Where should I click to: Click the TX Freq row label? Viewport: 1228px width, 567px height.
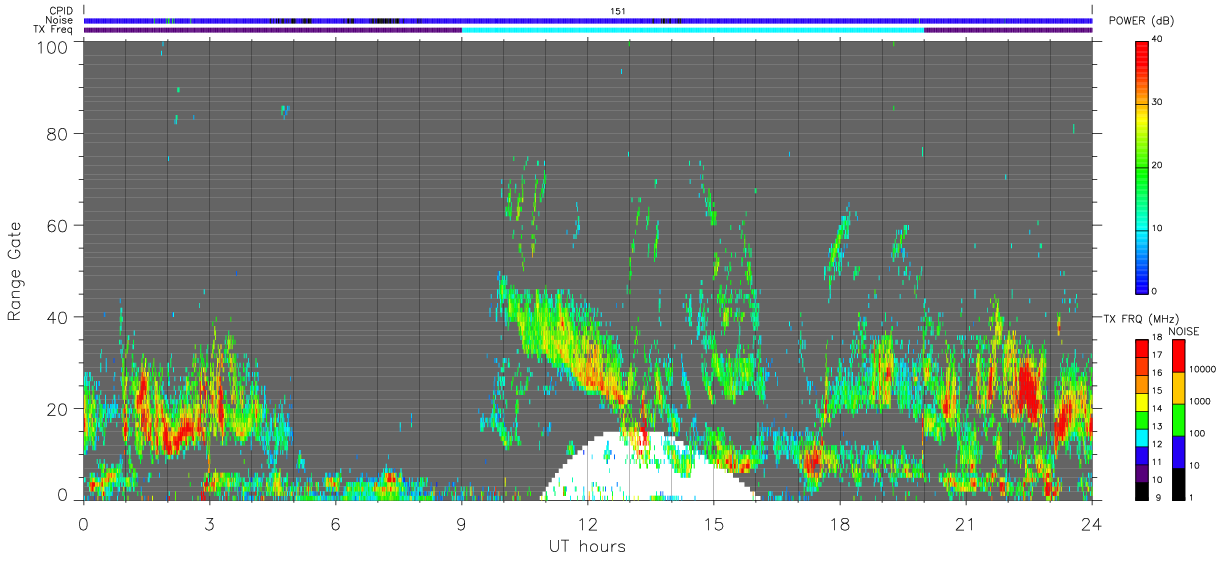pyautogui.click(x=53, y=29)
